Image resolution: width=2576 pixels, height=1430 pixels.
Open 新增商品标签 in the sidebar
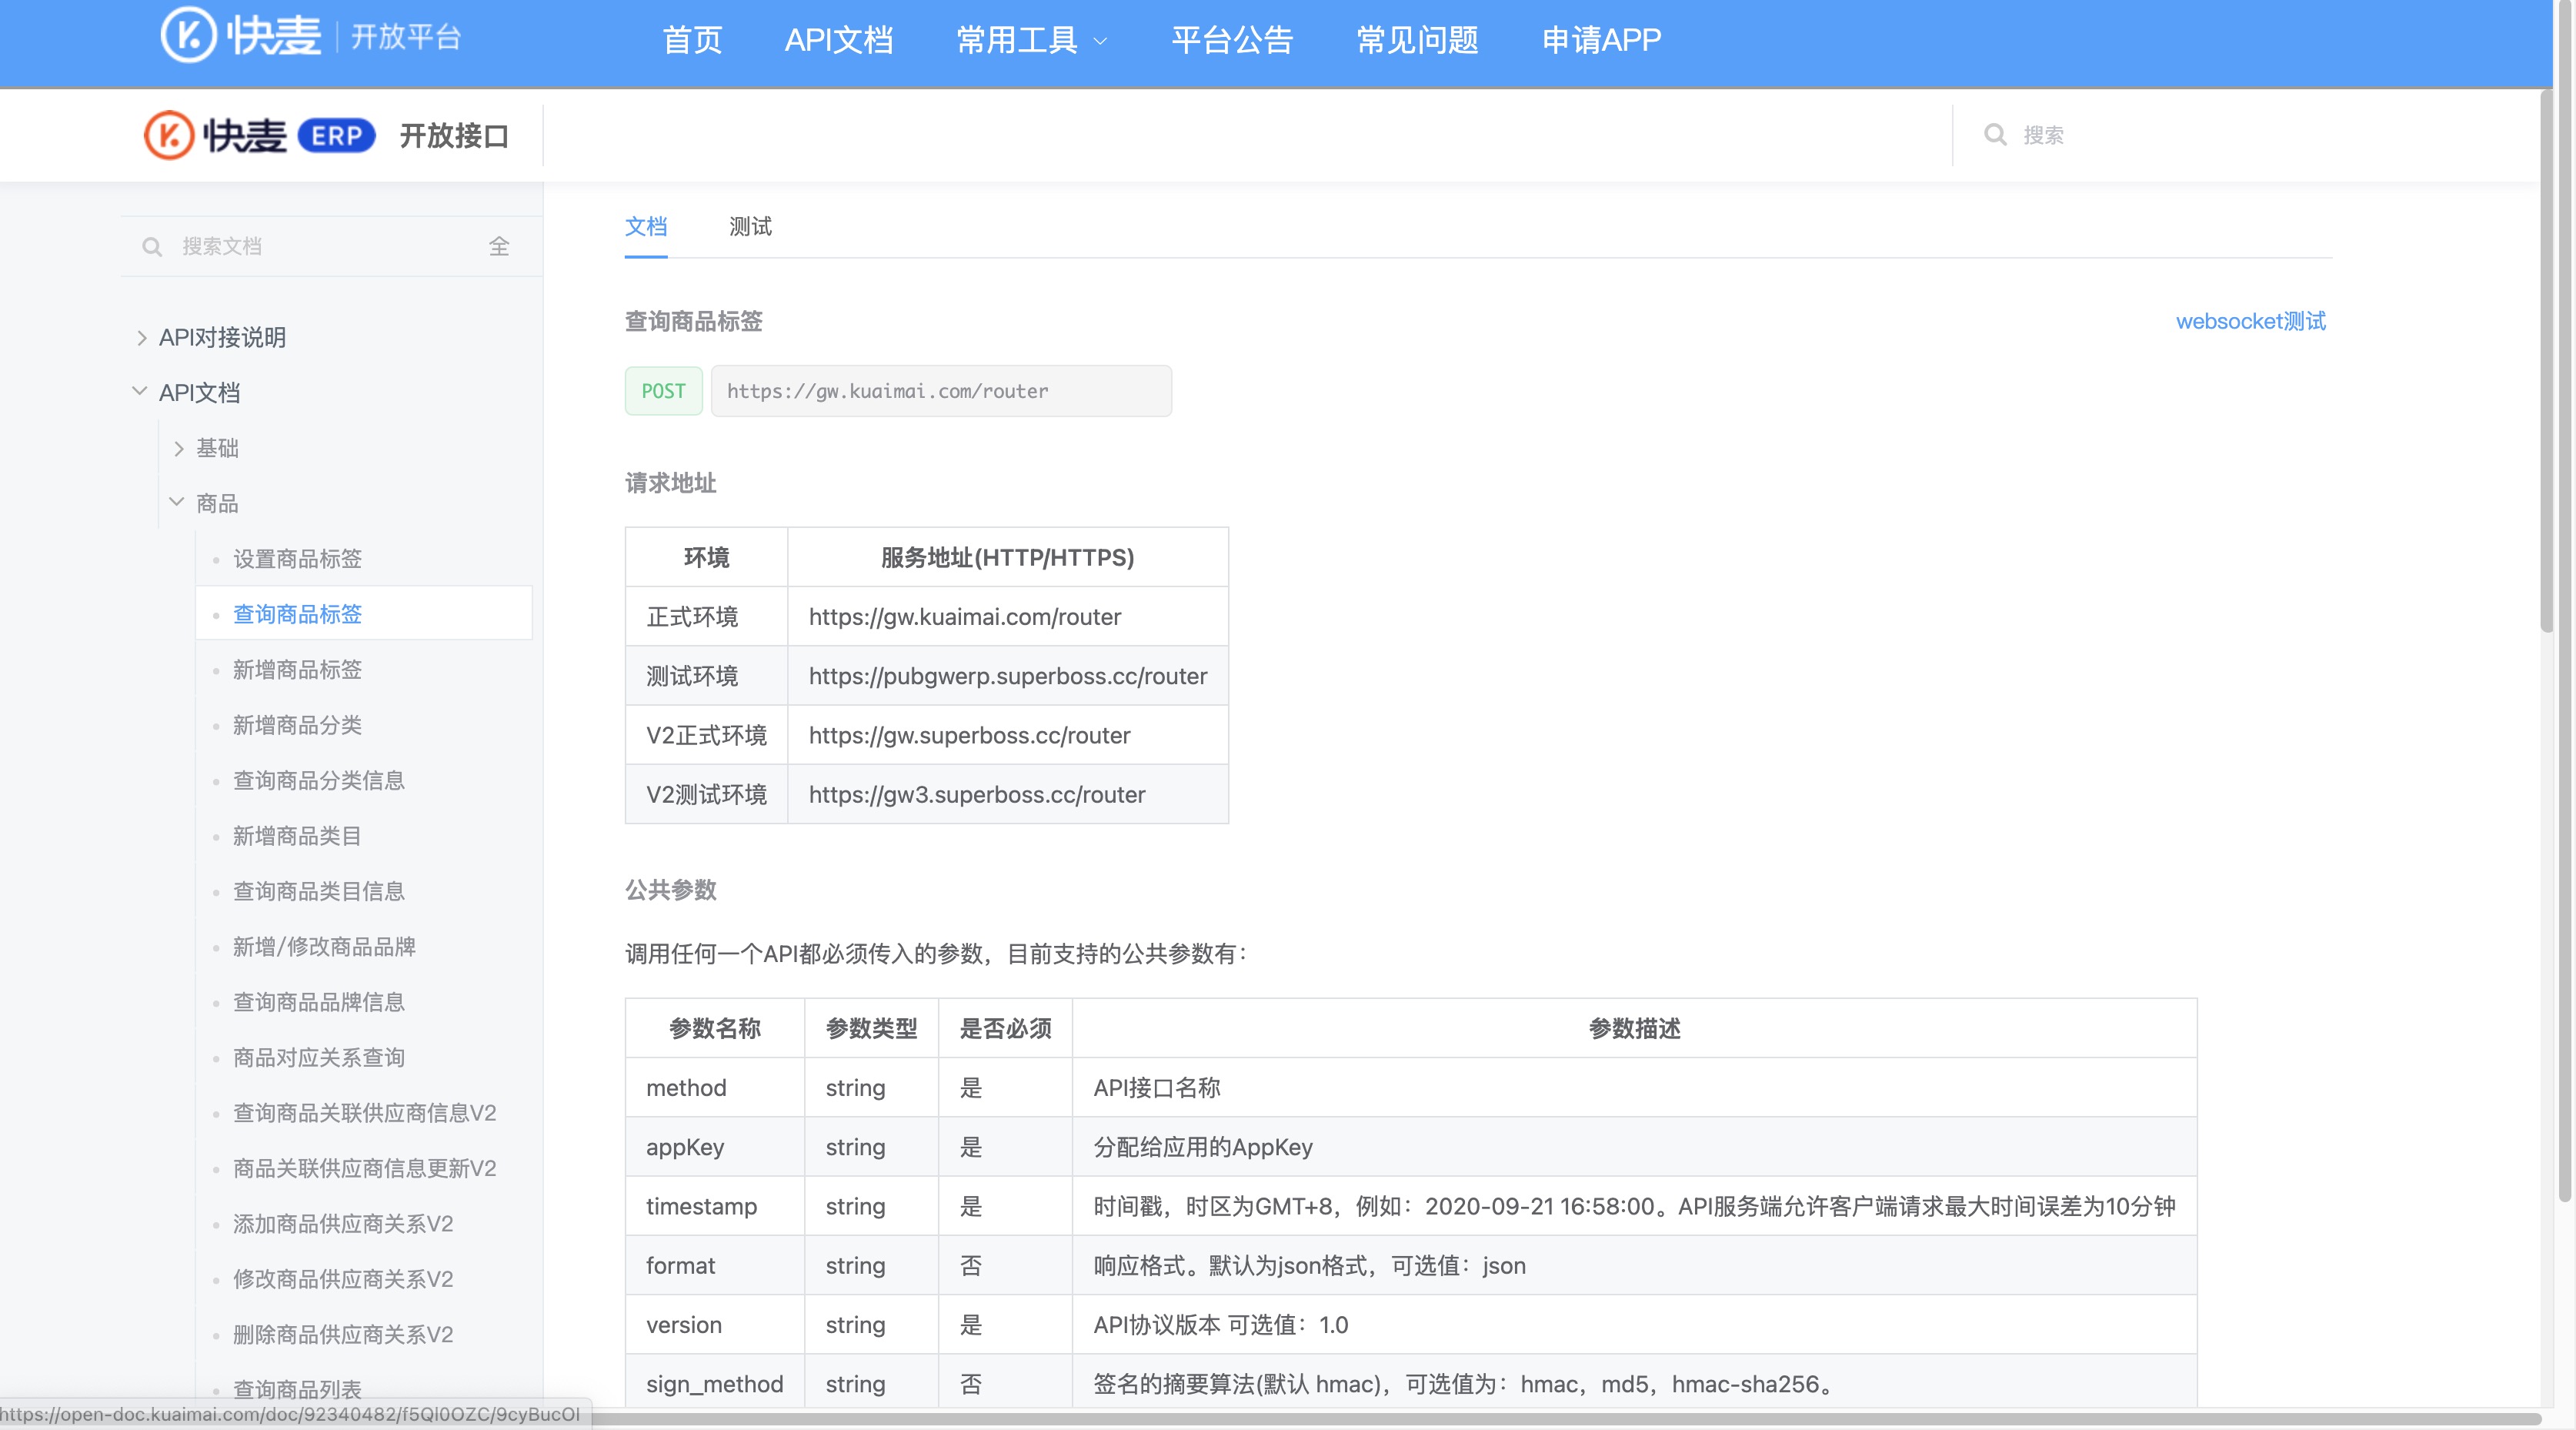[x=297, y=670]
